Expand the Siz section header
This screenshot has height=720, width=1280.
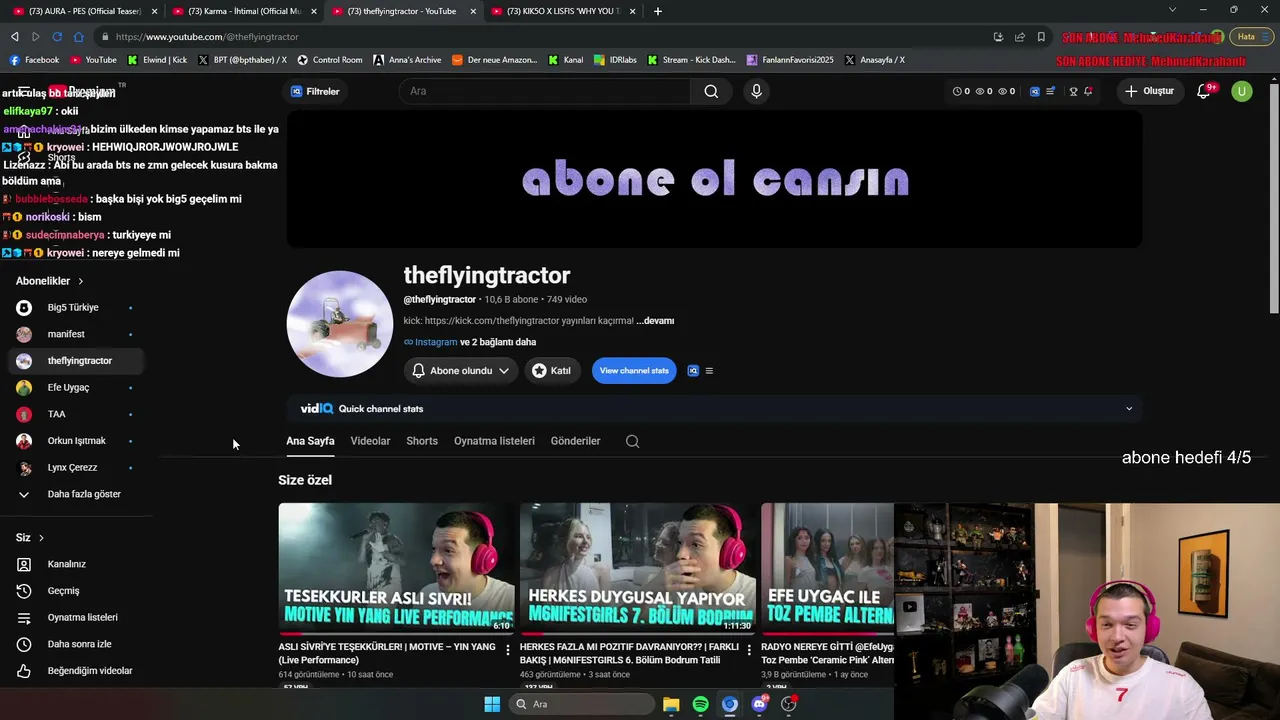[30, 538]
